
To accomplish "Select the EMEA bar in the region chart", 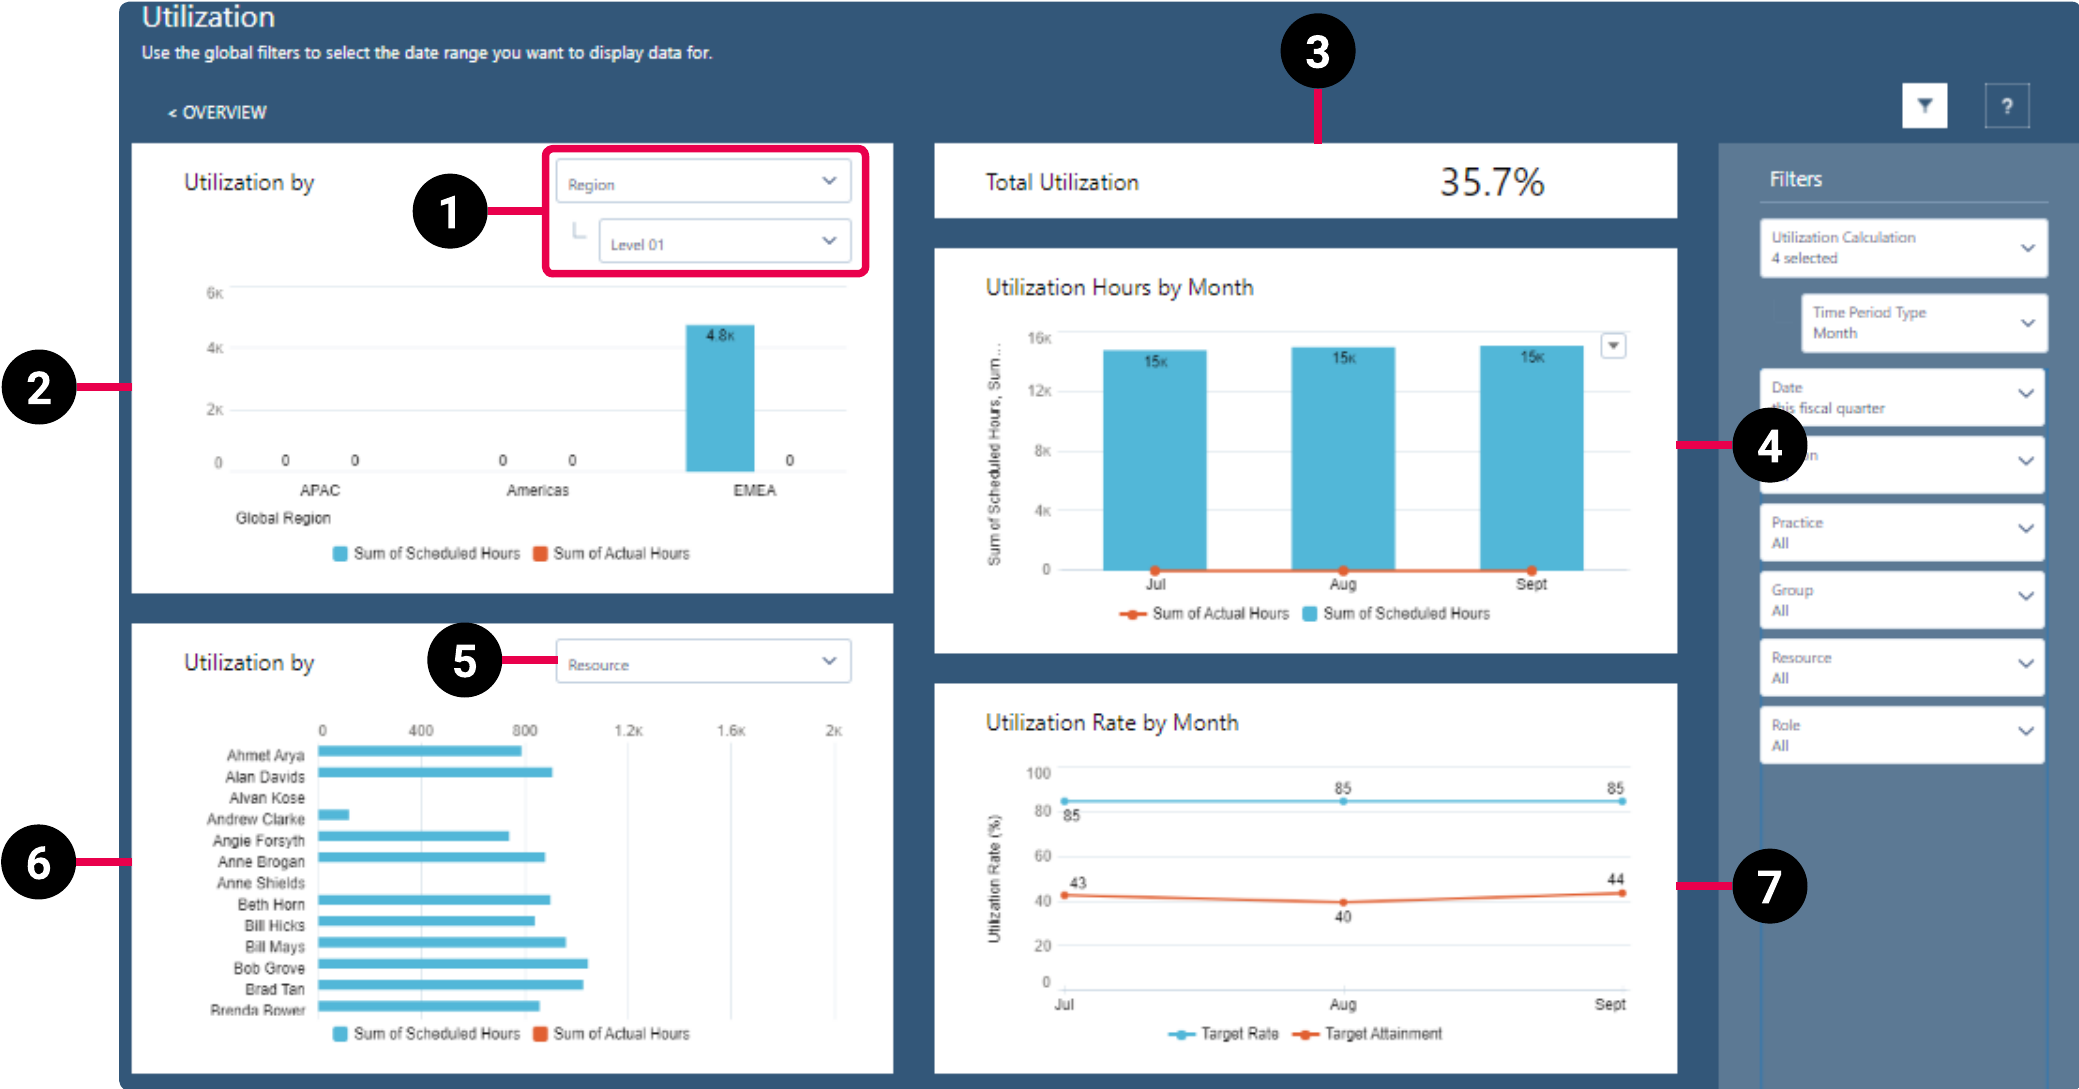I will [718, 395].
